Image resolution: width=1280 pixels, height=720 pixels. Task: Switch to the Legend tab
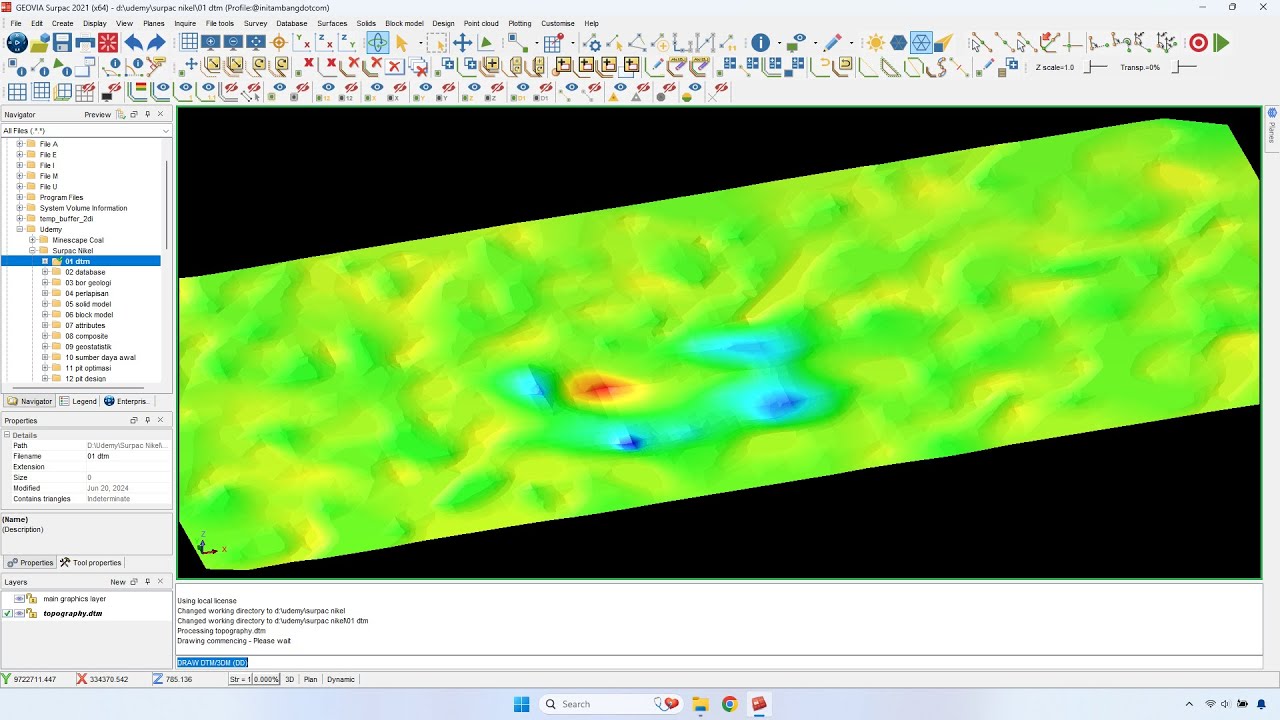[78, 401]
